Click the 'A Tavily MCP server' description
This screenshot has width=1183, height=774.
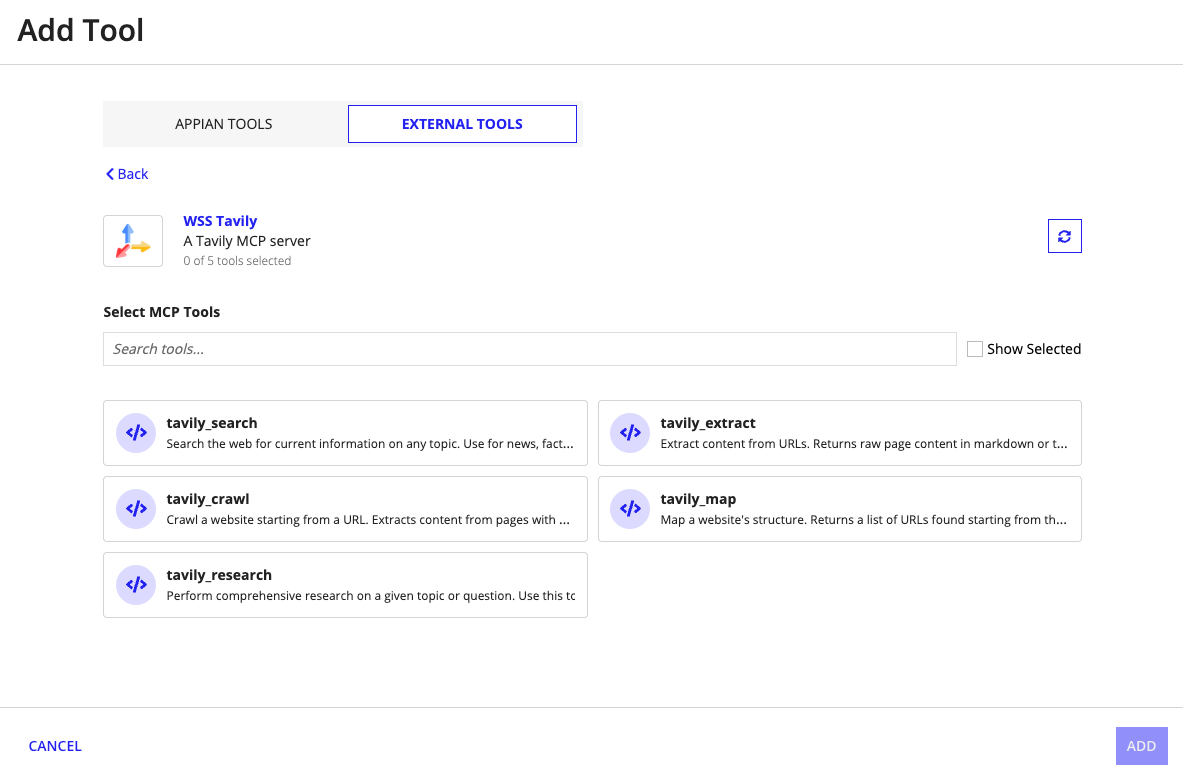tap(247, 241)
